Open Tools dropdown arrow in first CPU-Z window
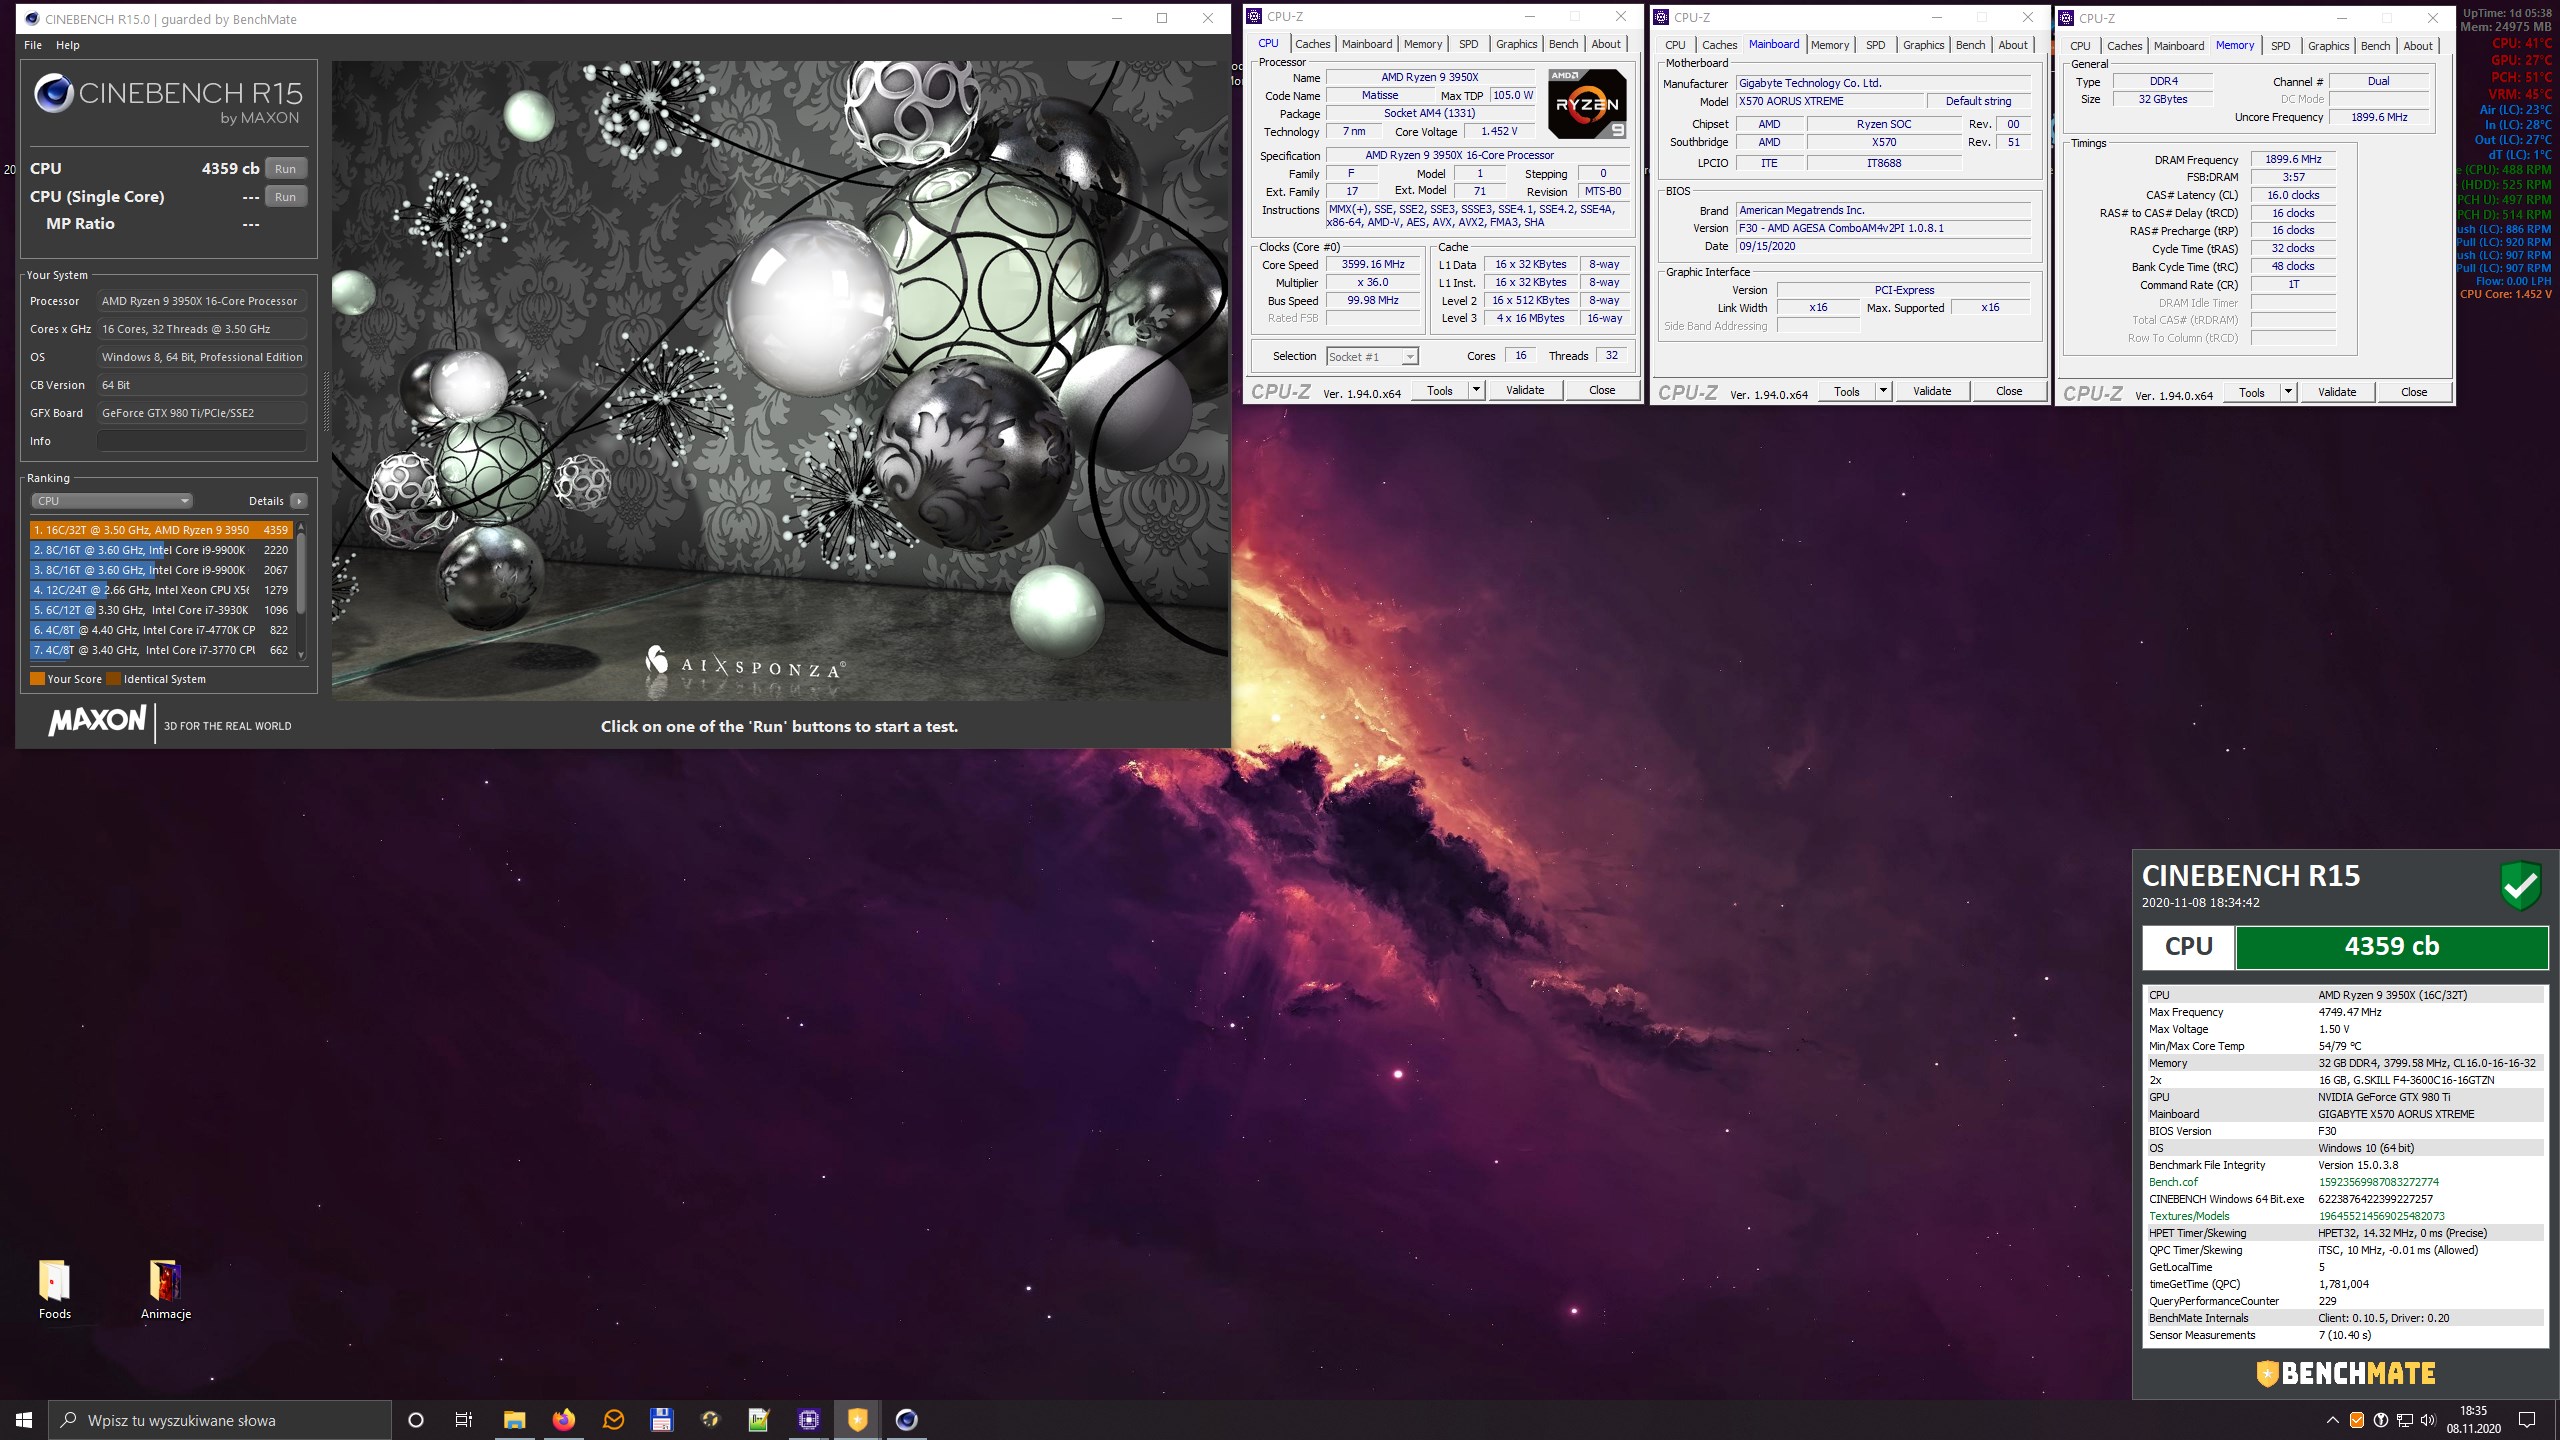2560x1440 pixels. 1476,391
